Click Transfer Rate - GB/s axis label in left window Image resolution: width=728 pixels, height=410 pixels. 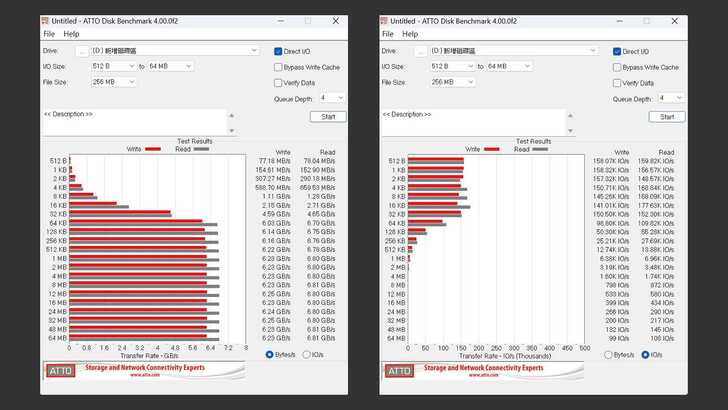[x=150, y=356]
